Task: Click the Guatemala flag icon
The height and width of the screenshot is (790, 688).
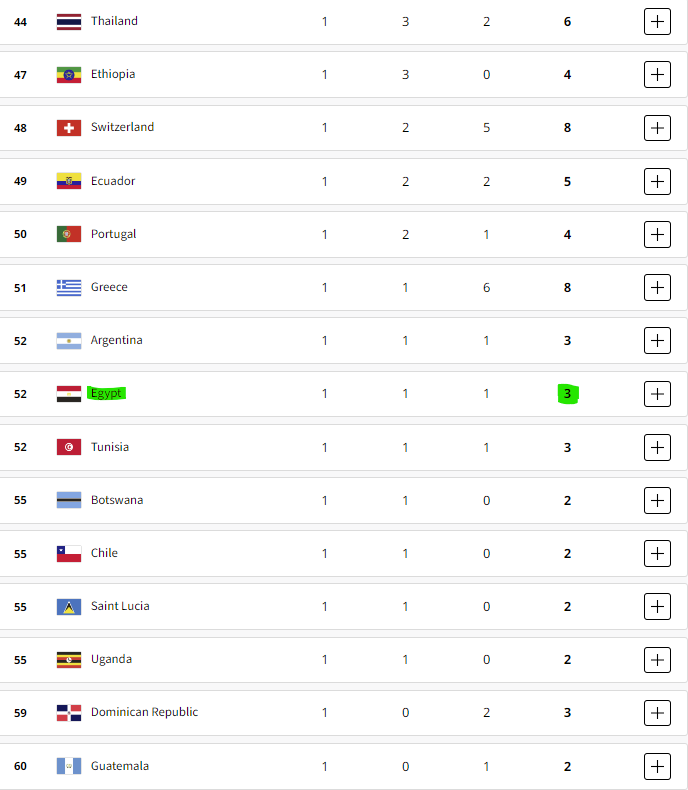Action: (69, 766)
